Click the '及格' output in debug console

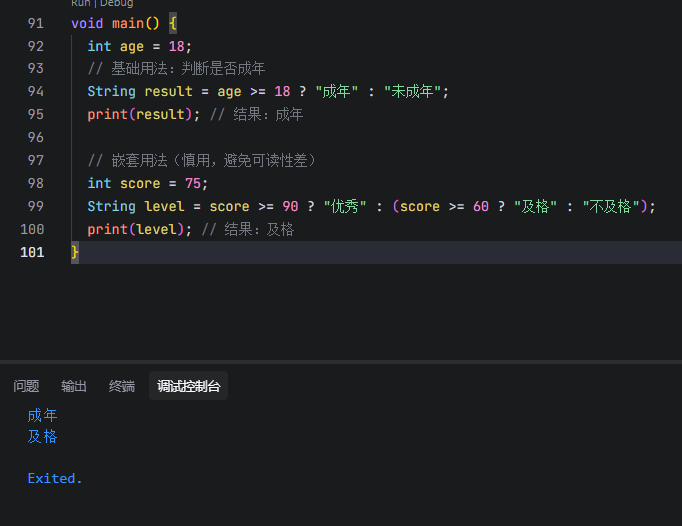click(43, 437)
